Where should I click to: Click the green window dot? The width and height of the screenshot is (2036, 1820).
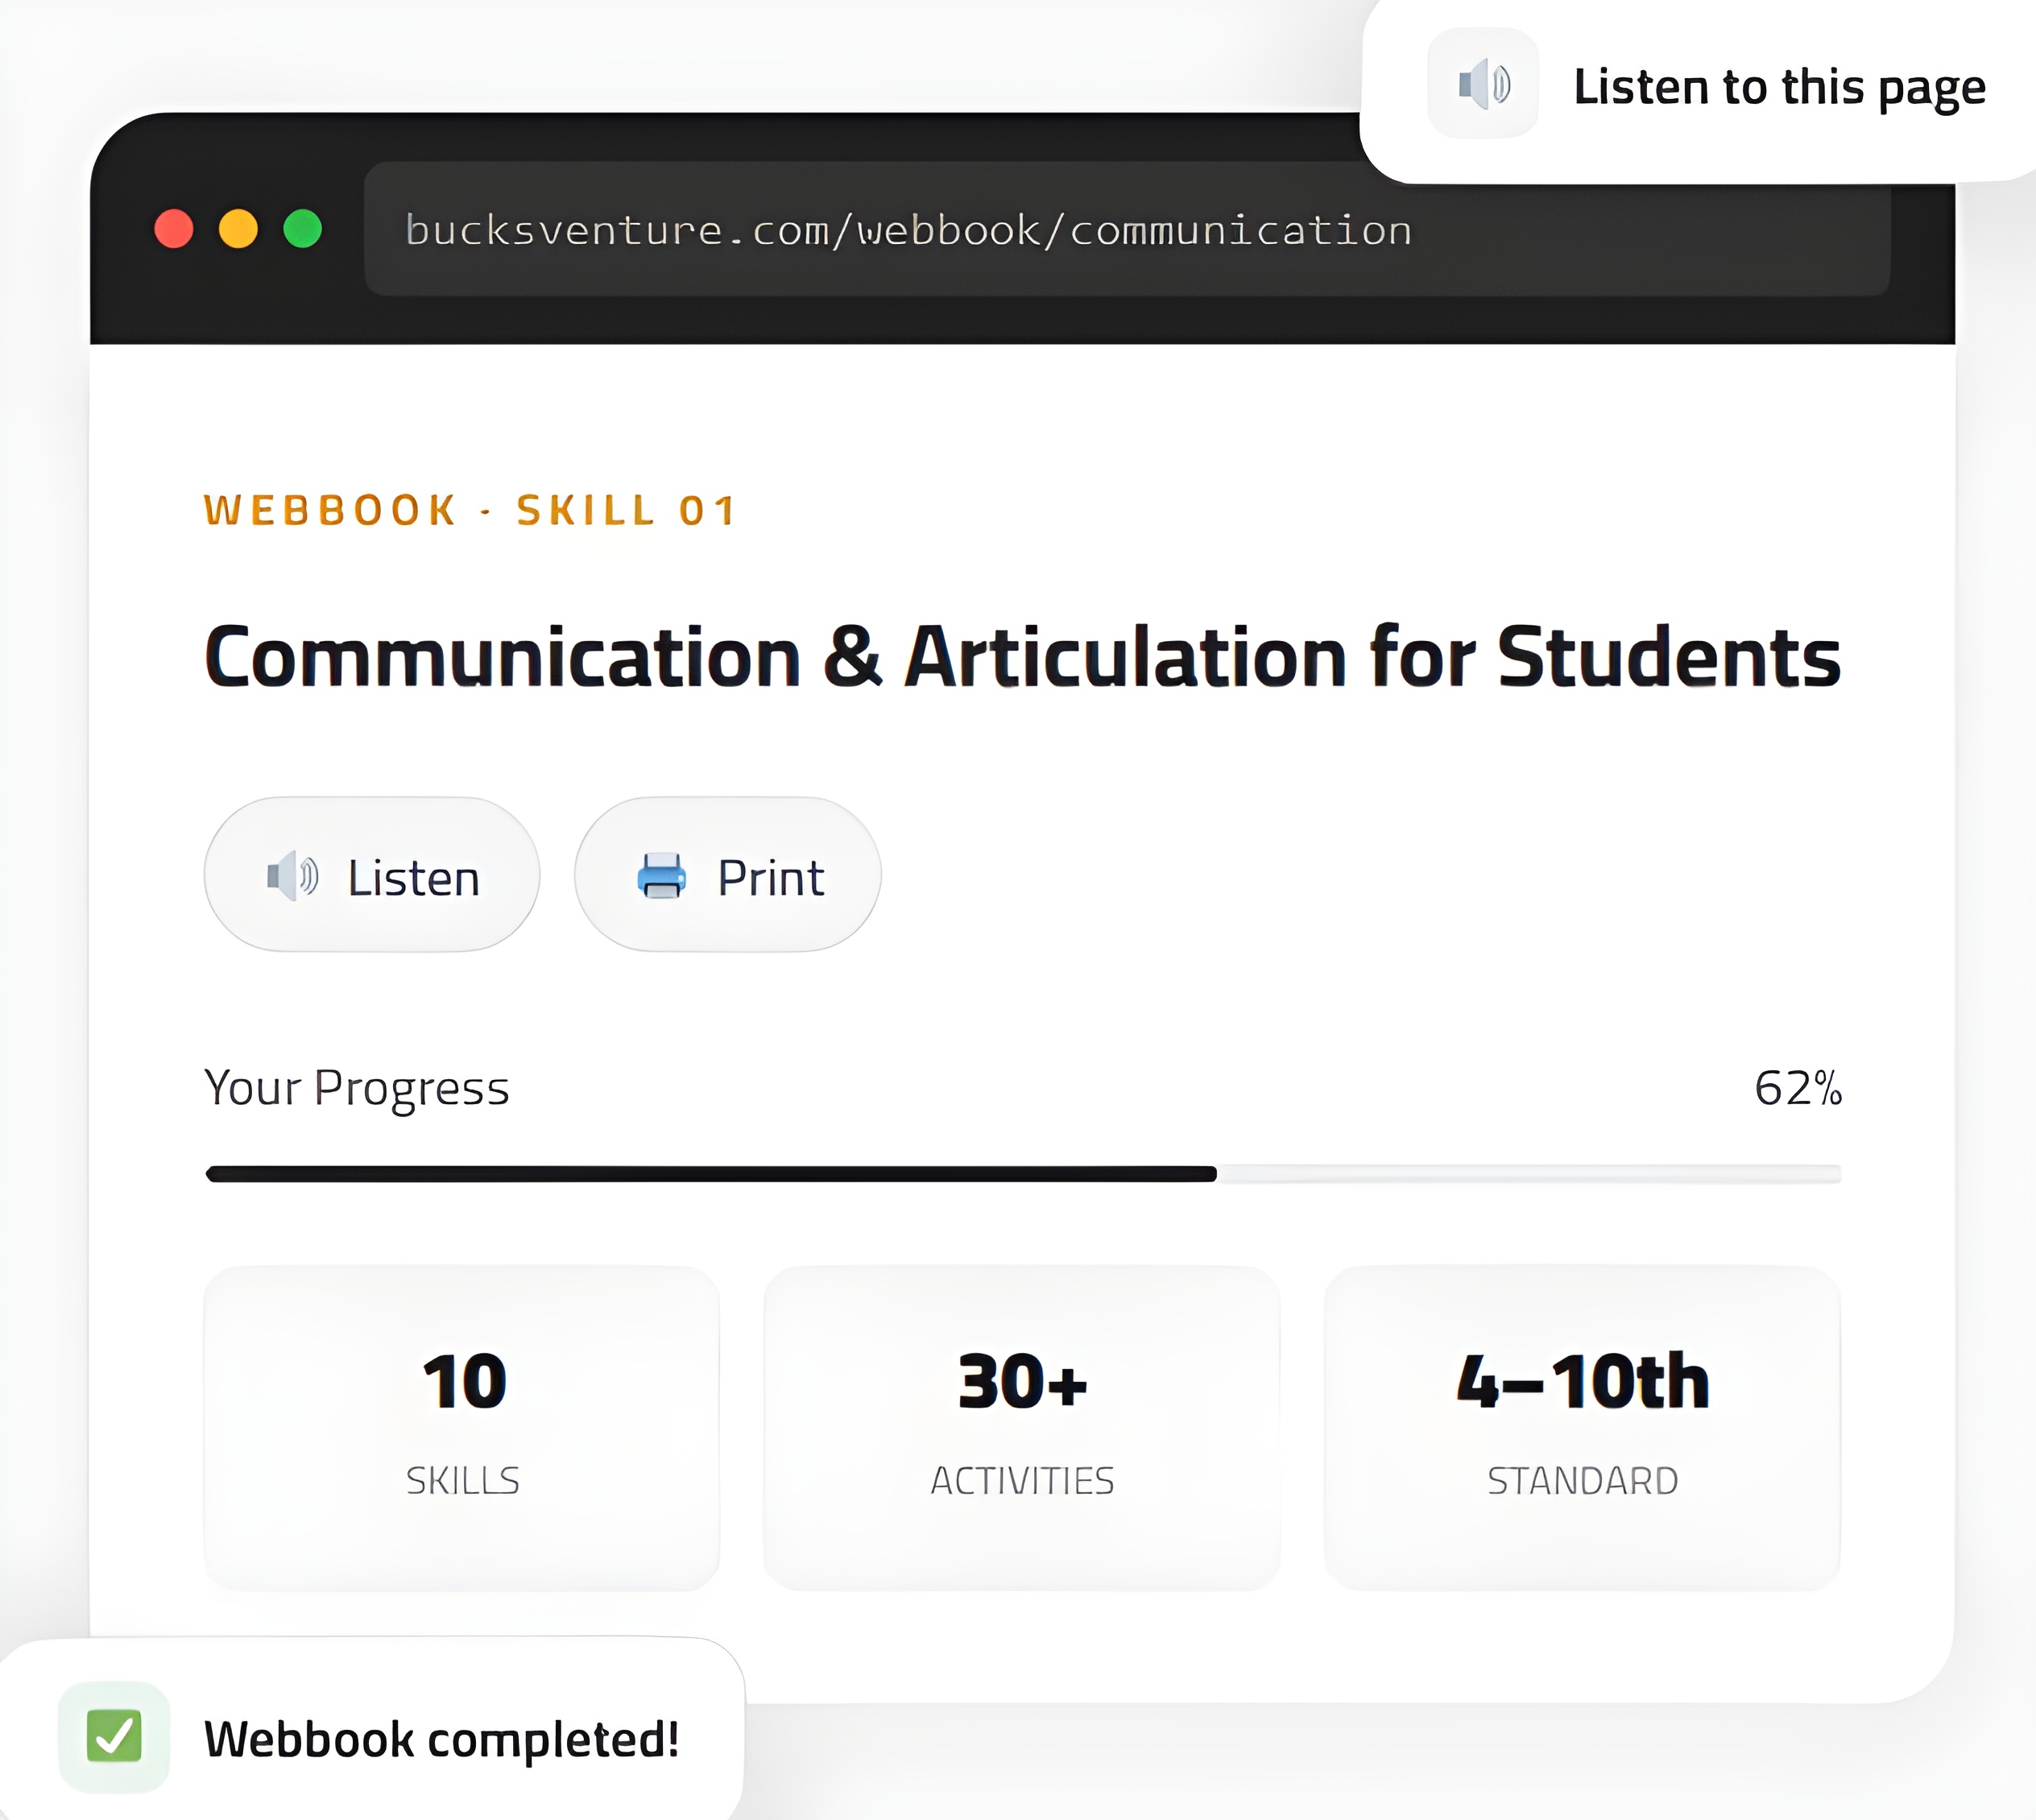tap(302, 229)
